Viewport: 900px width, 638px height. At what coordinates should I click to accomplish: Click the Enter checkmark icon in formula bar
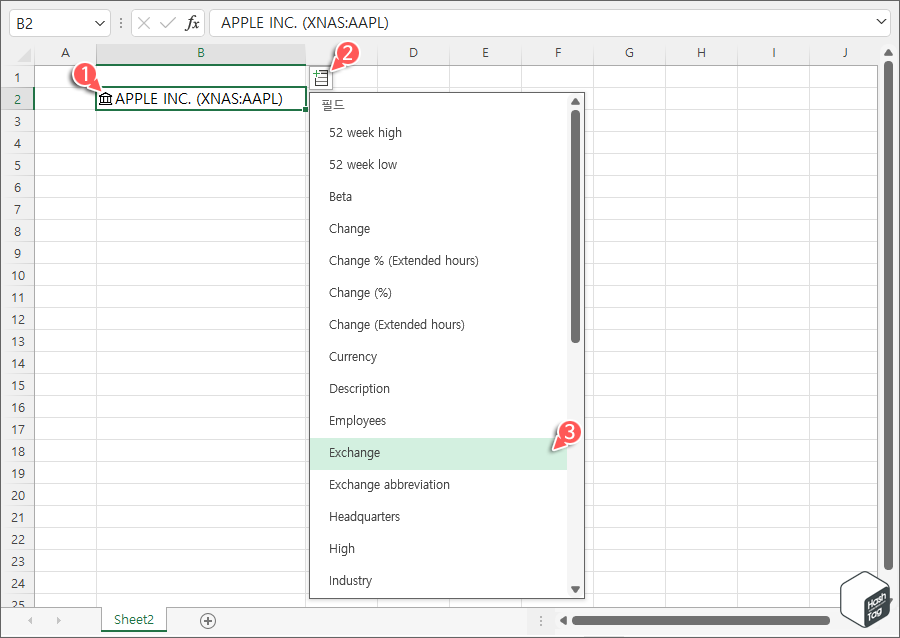pos(168,23)
